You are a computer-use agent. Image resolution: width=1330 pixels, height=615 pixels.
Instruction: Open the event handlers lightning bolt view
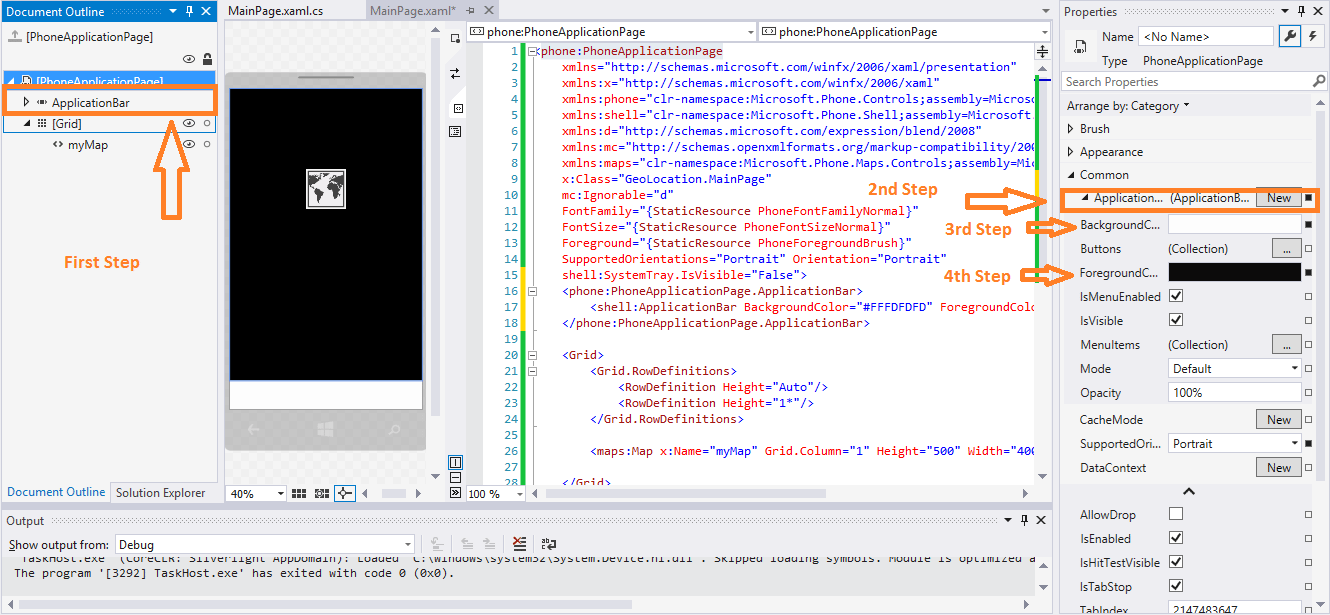pos(1313,36)
